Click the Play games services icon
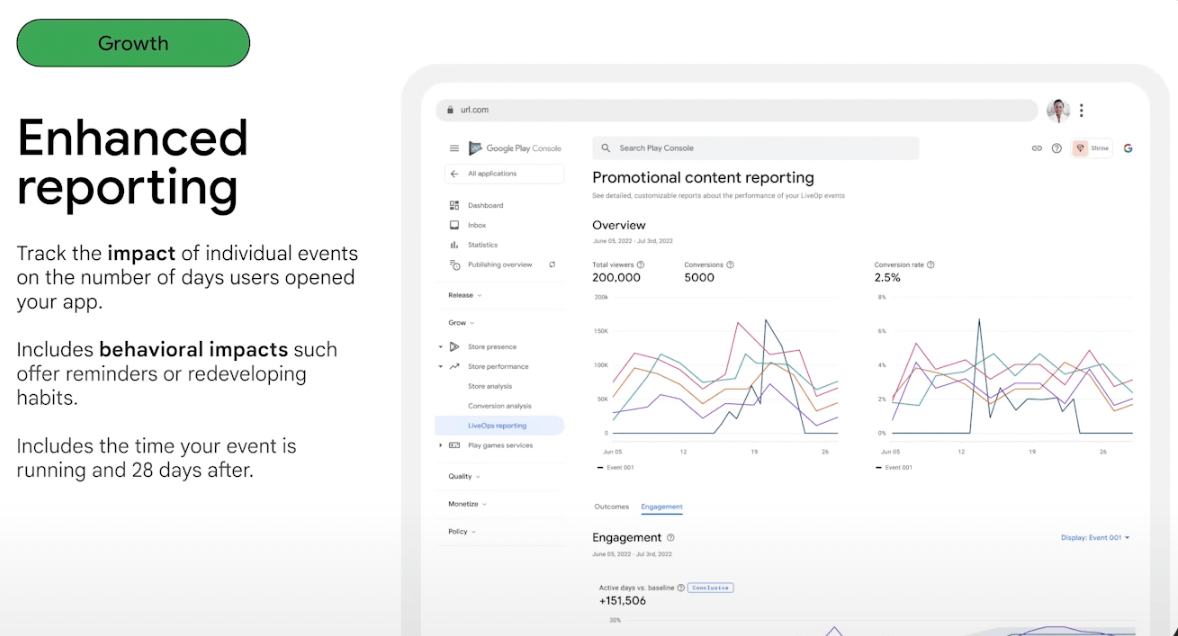This screenshot has width=1178, height=636. point(454,445)
